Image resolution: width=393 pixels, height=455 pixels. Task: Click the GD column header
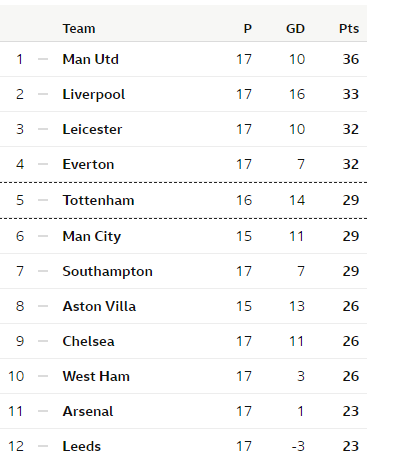coord(295,29)
